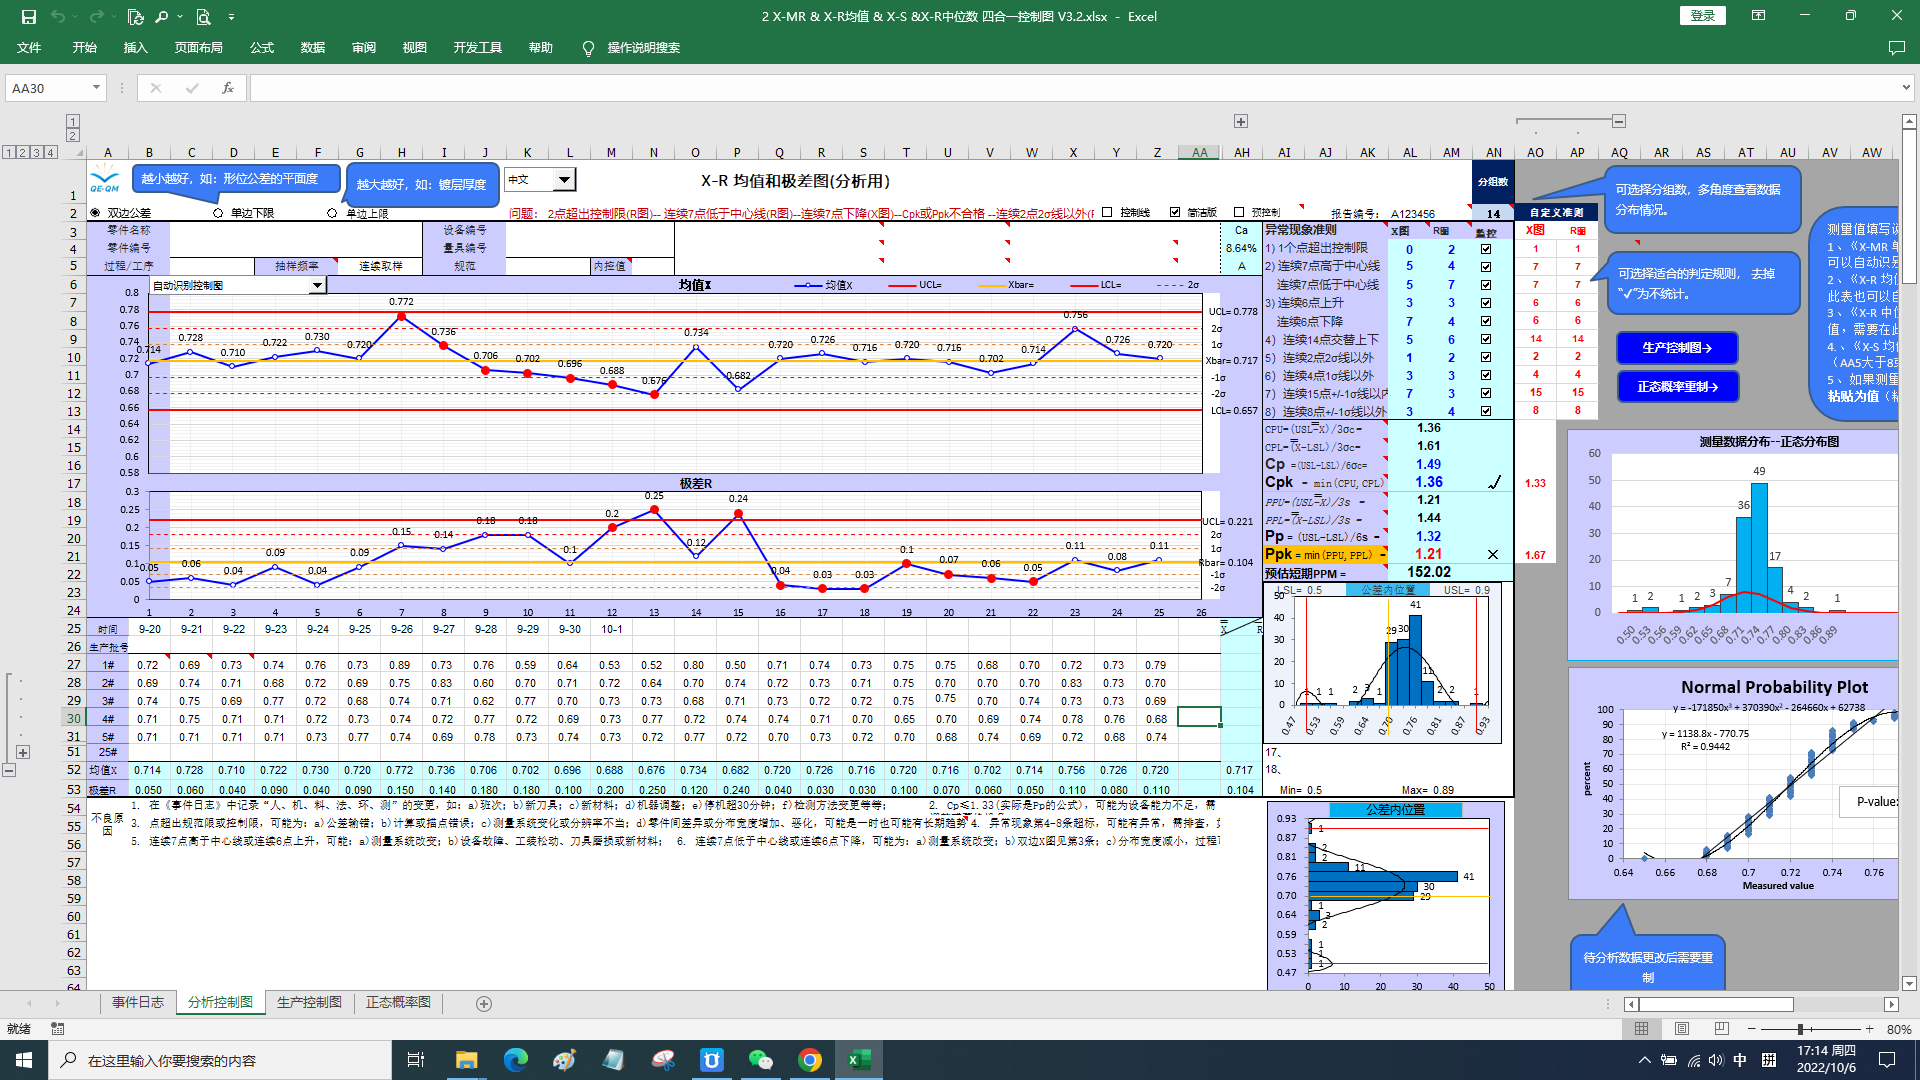Expand row group plus button near row 51
Viewport: 1920px width, 1080px height.
tap(23, 752)
